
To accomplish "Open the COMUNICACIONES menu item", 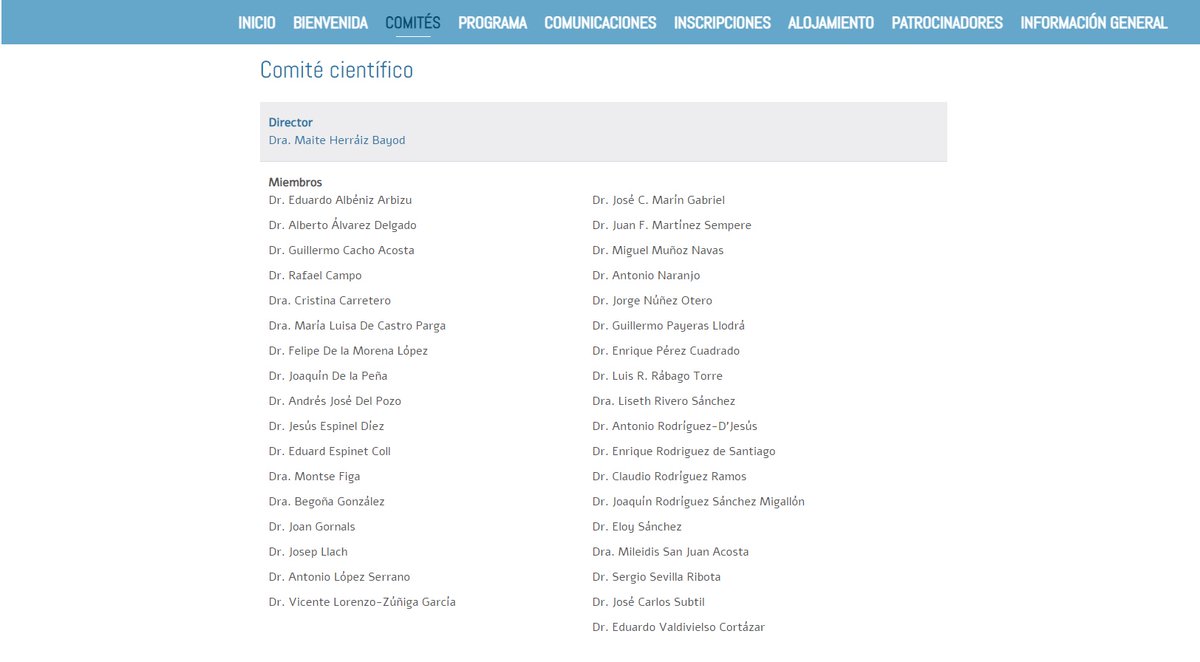I will (600, 22).
